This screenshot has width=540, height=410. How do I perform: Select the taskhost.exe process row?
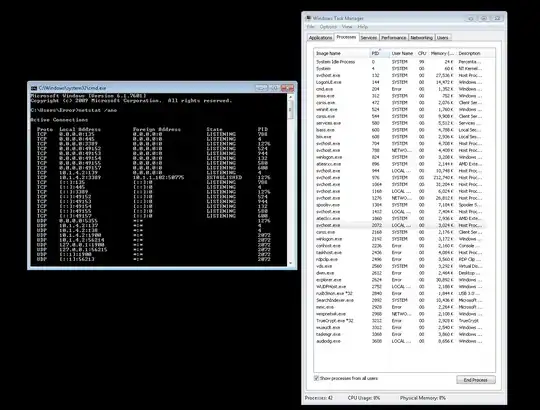(x=399, y=252)
